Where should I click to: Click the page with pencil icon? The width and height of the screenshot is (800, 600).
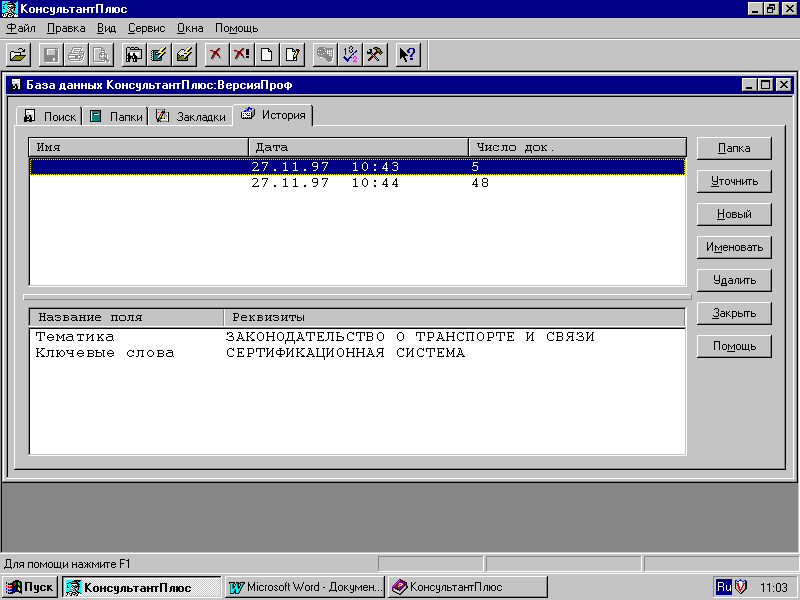(x=292, y=54)
